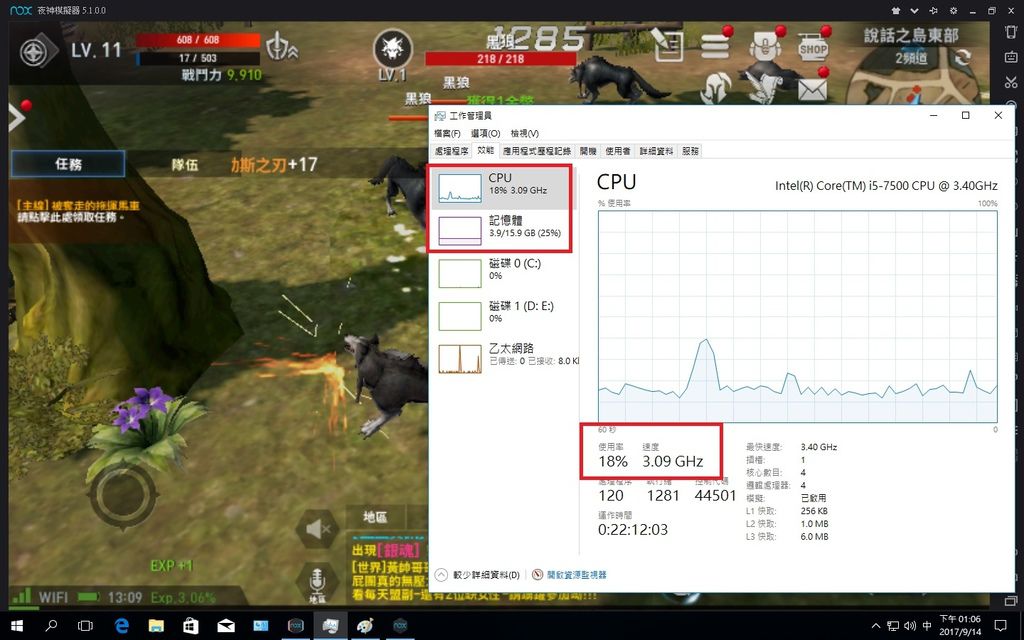Select the 隊伍 party tab in game
Viewport: 1024px width, 640px height.
(x=185, y=165)
